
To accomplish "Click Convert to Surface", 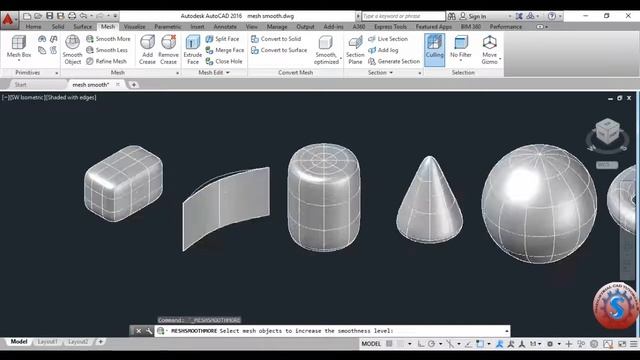I will [x=279, y=50].
